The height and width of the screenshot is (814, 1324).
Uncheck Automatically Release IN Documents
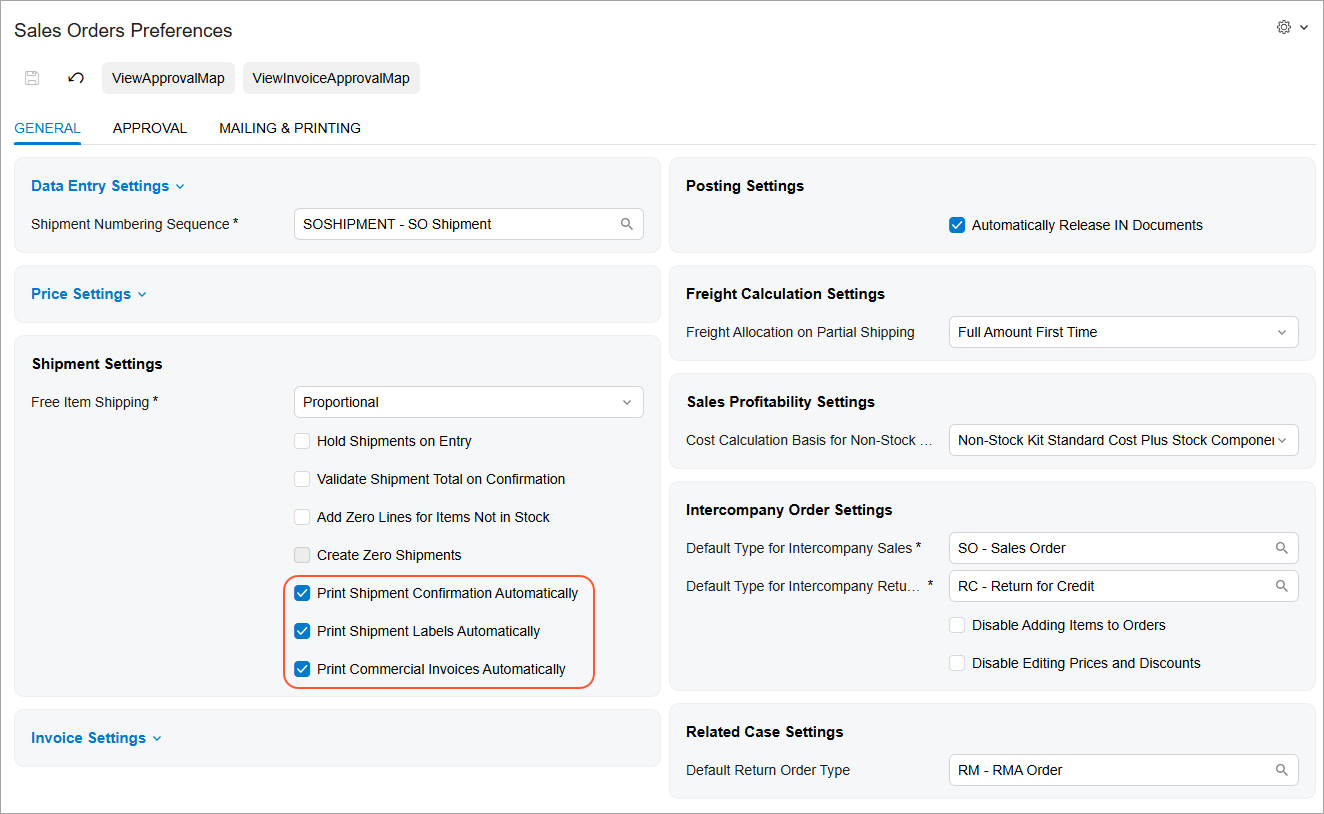coord(957,225)
